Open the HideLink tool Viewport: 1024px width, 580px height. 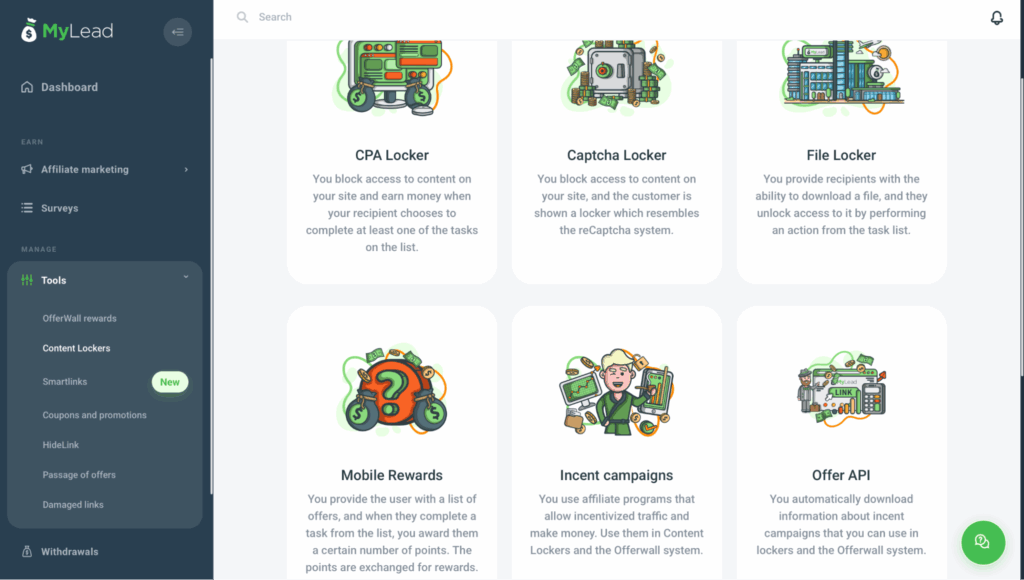(61, 445)
